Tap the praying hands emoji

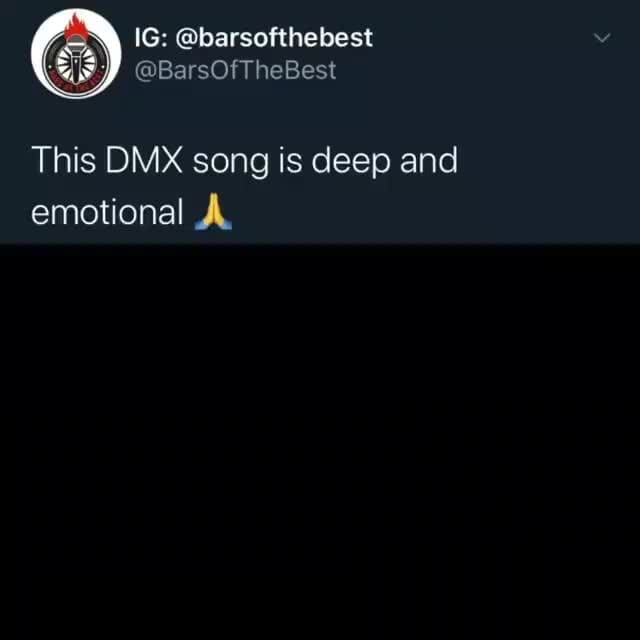tap(213, 212)
